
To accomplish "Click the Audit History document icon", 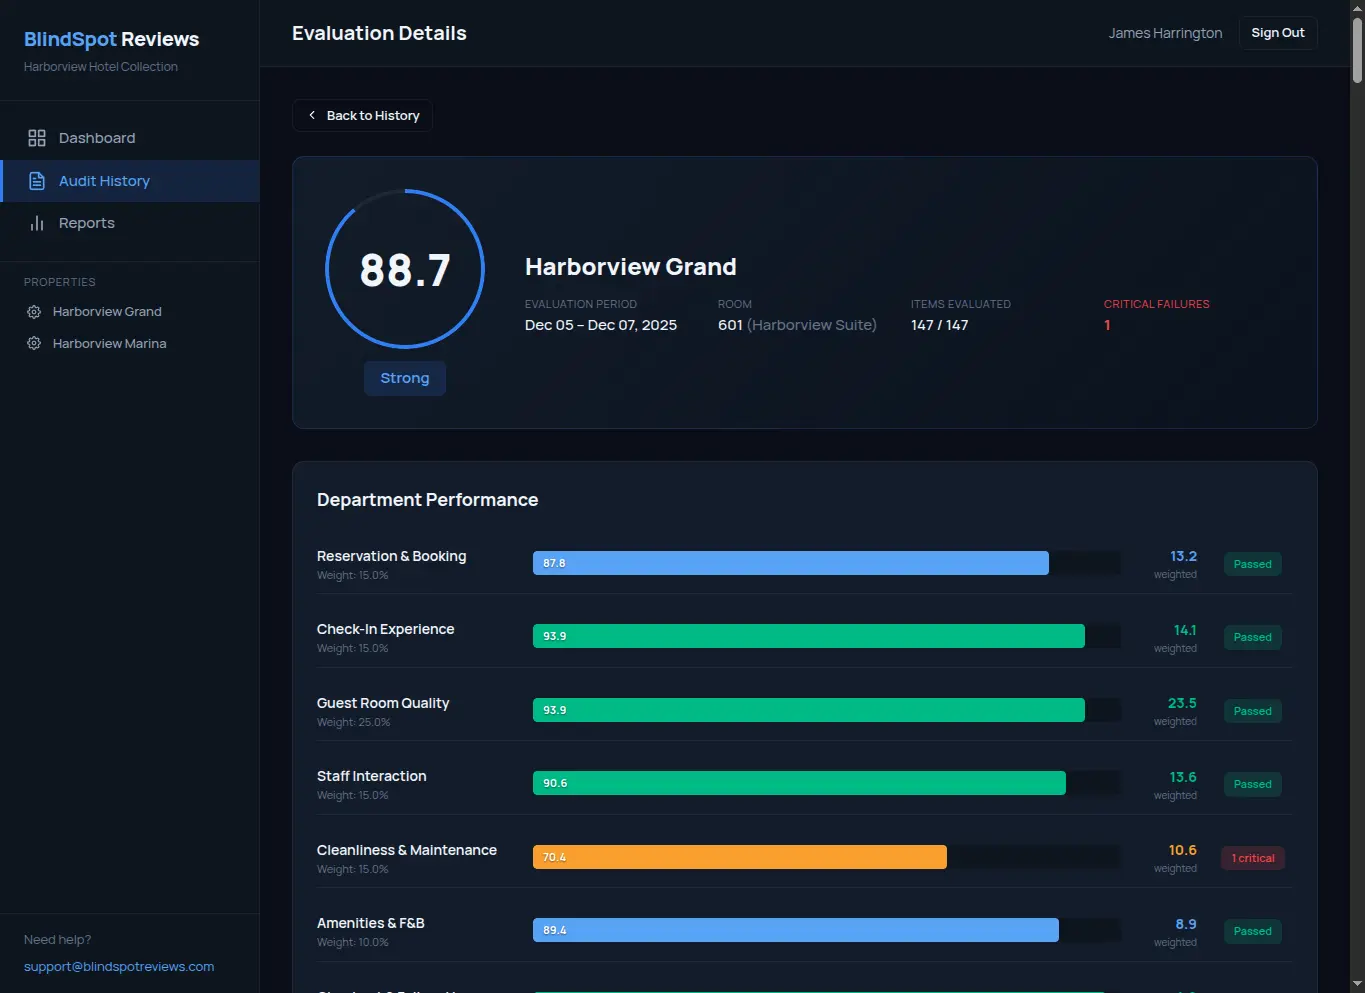I will (x=37, y=180).
